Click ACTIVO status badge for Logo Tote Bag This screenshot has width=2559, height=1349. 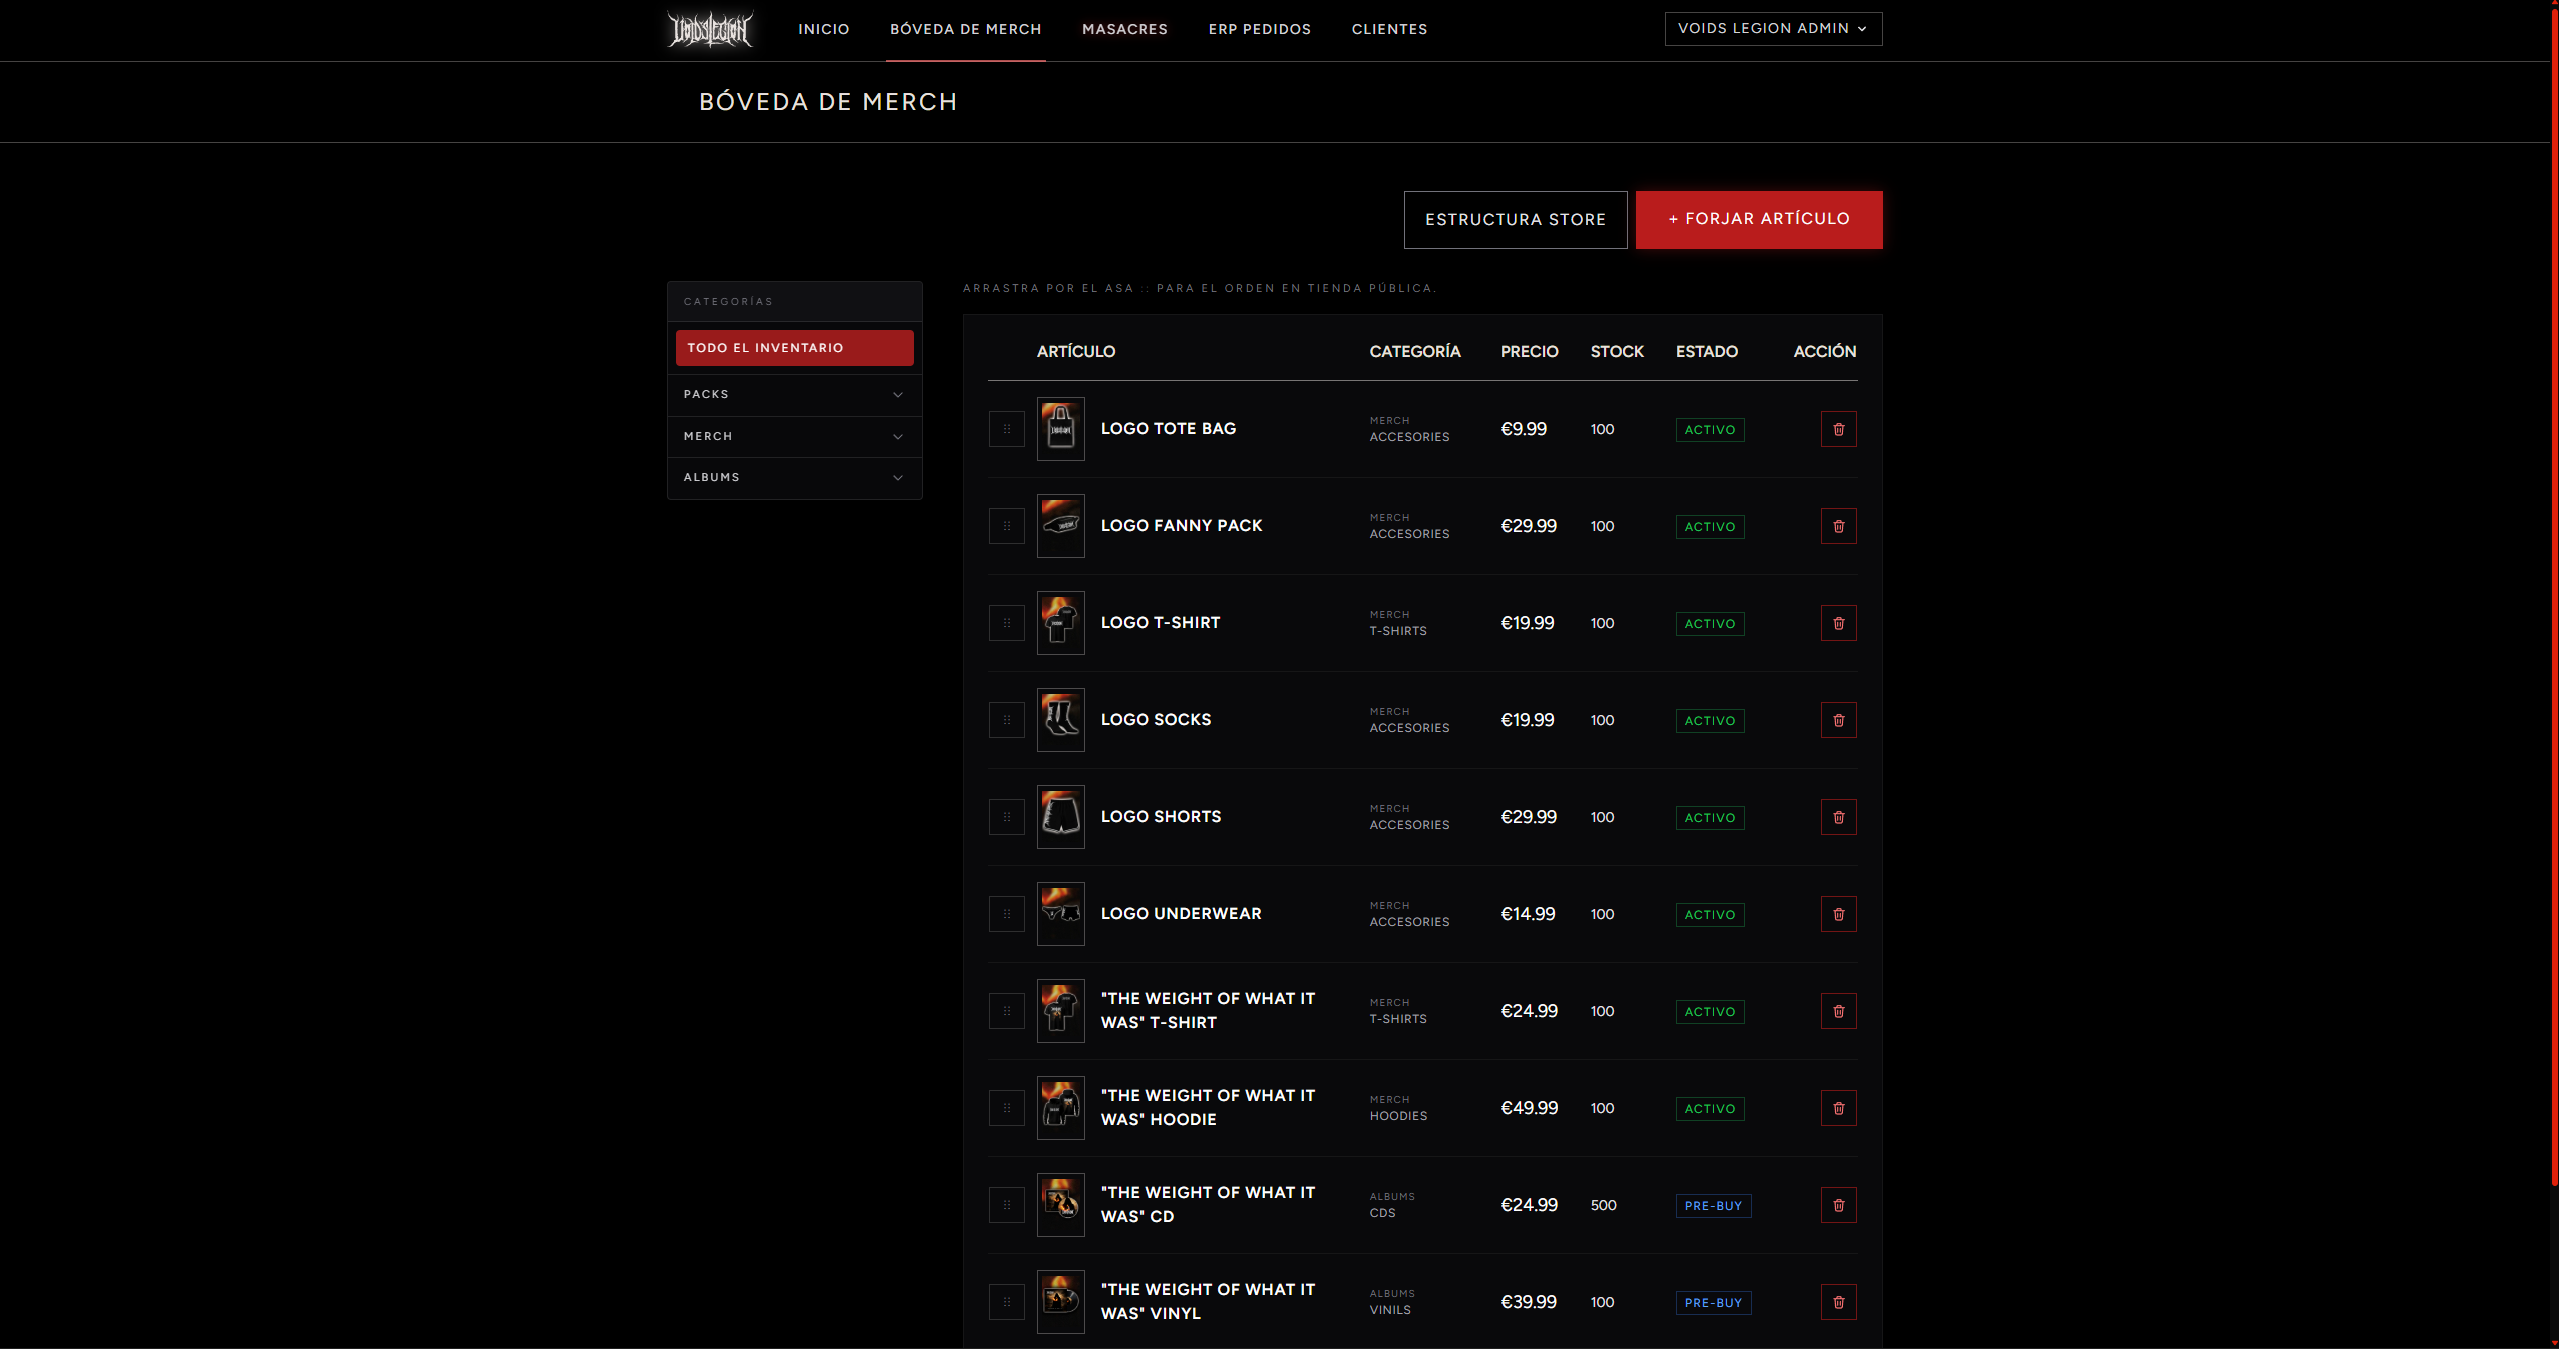pos(1709,429)
